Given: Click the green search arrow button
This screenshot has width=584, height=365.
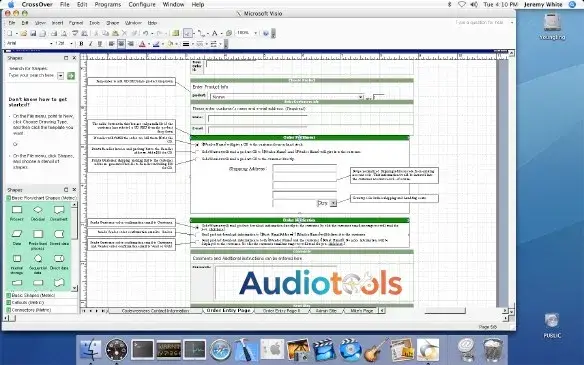Looking at the screenshot, I should tap(71, 76).
